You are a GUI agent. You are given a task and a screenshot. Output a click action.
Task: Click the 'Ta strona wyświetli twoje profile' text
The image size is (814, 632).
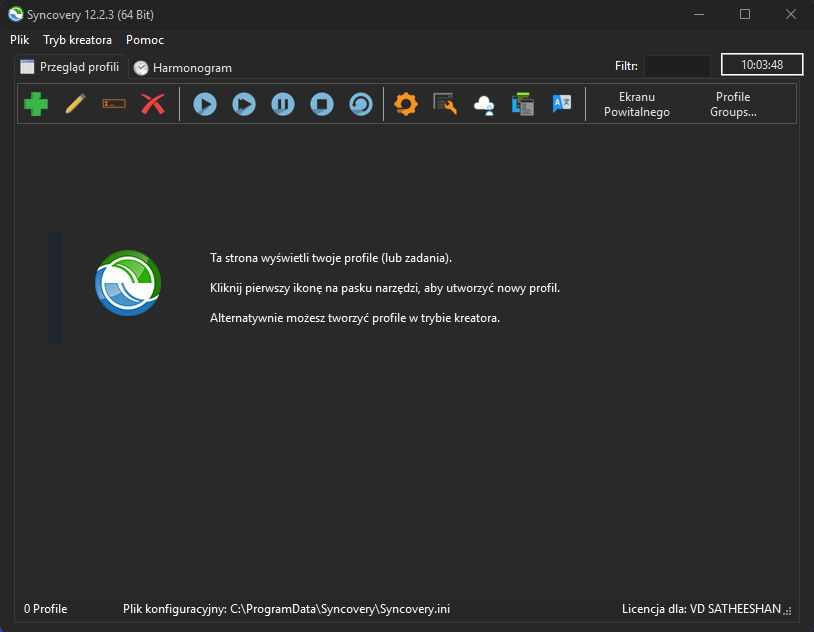[x=331, y=258]
